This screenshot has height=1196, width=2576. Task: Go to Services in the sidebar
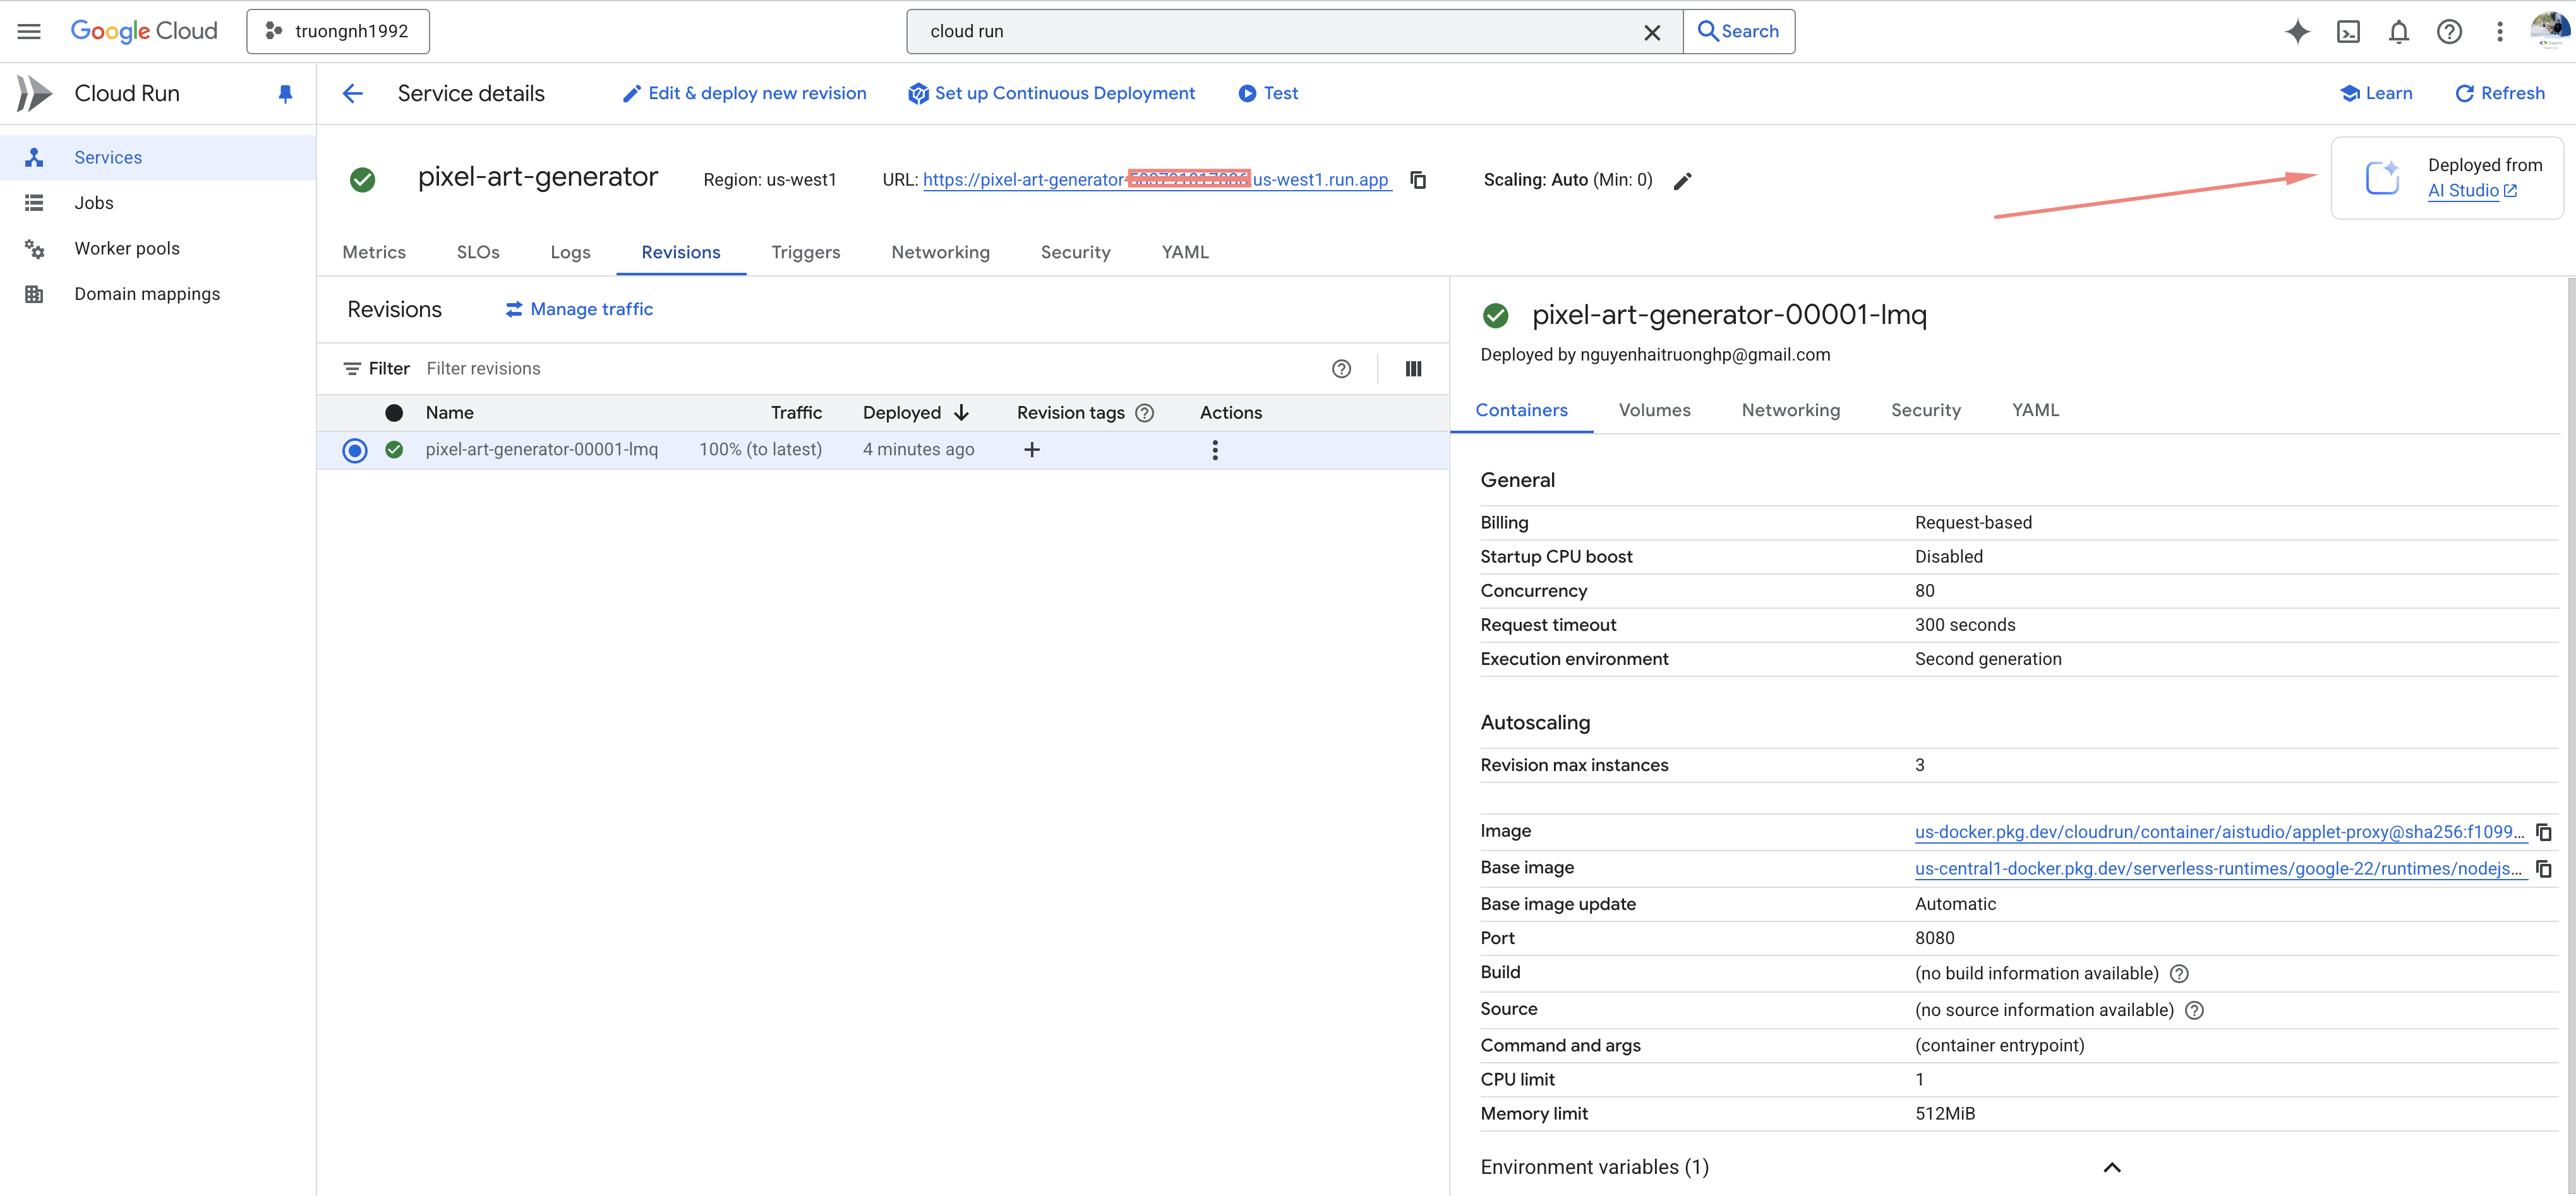click(x=158, y=157)
